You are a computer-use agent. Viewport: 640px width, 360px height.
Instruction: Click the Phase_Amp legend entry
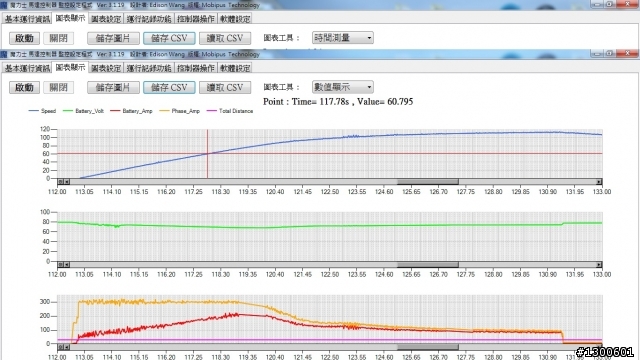[x=180, y=111]
